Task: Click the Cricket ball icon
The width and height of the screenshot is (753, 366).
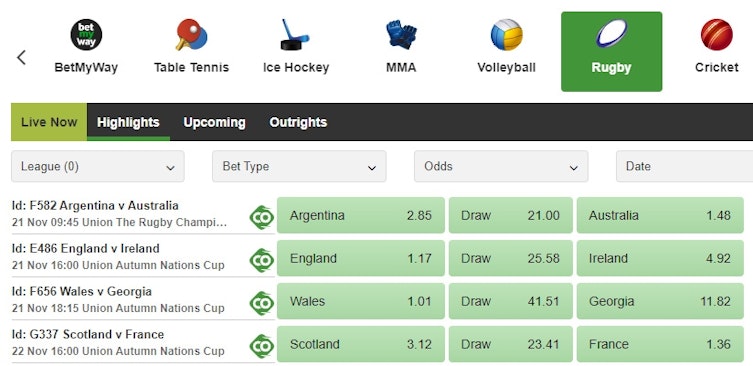Action: point(717,35)
